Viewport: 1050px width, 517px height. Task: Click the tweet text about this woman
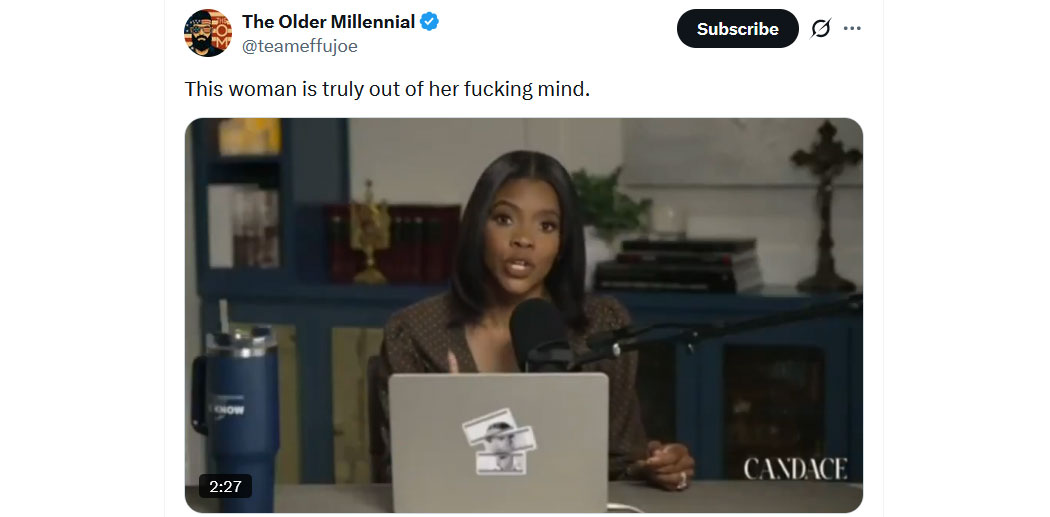tap(387, 89)
